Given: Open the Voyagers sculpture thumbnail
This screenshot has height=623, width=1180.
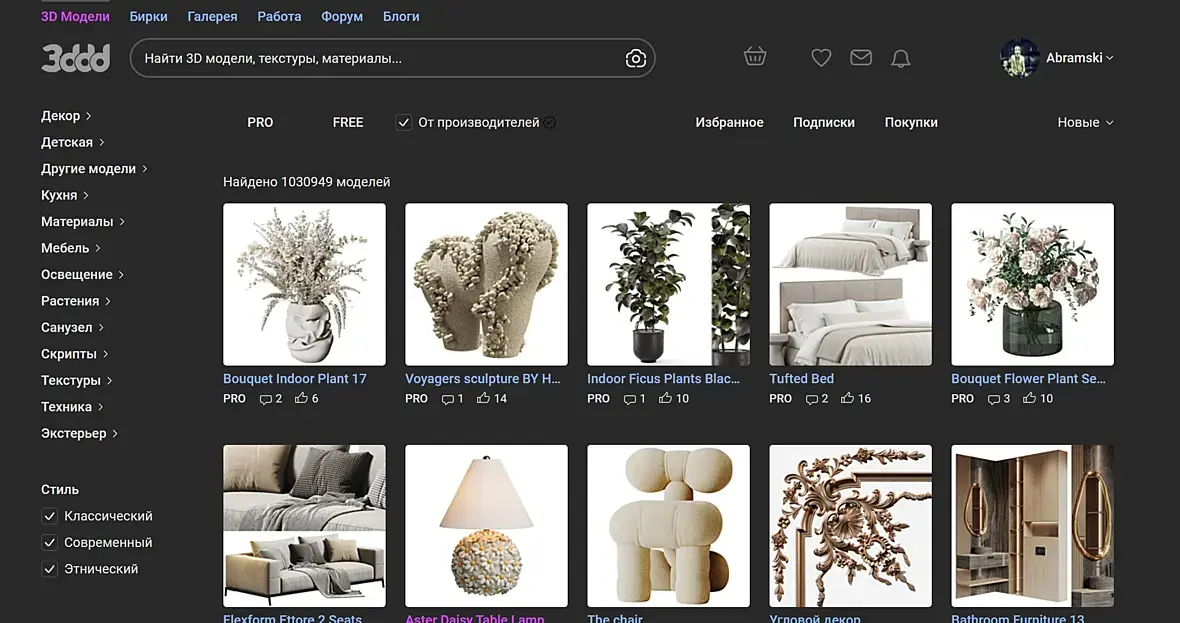Looking at the screenshot, I should pyautogui.click(x=486, y=284).
